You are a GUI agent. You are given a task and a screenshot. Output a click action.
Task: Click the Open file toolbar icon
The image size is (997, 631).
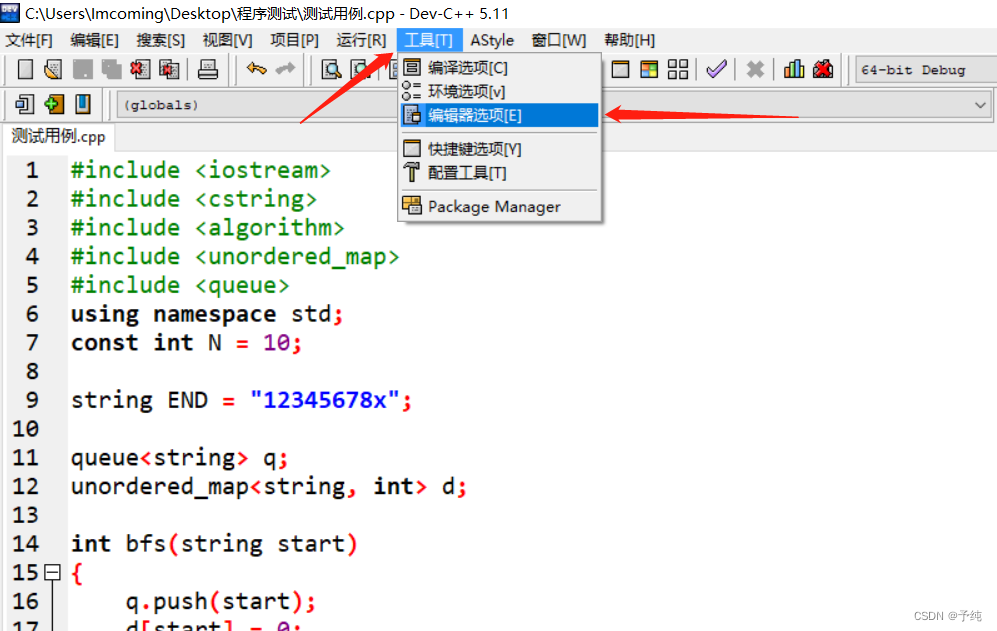(x=53, y=69)
